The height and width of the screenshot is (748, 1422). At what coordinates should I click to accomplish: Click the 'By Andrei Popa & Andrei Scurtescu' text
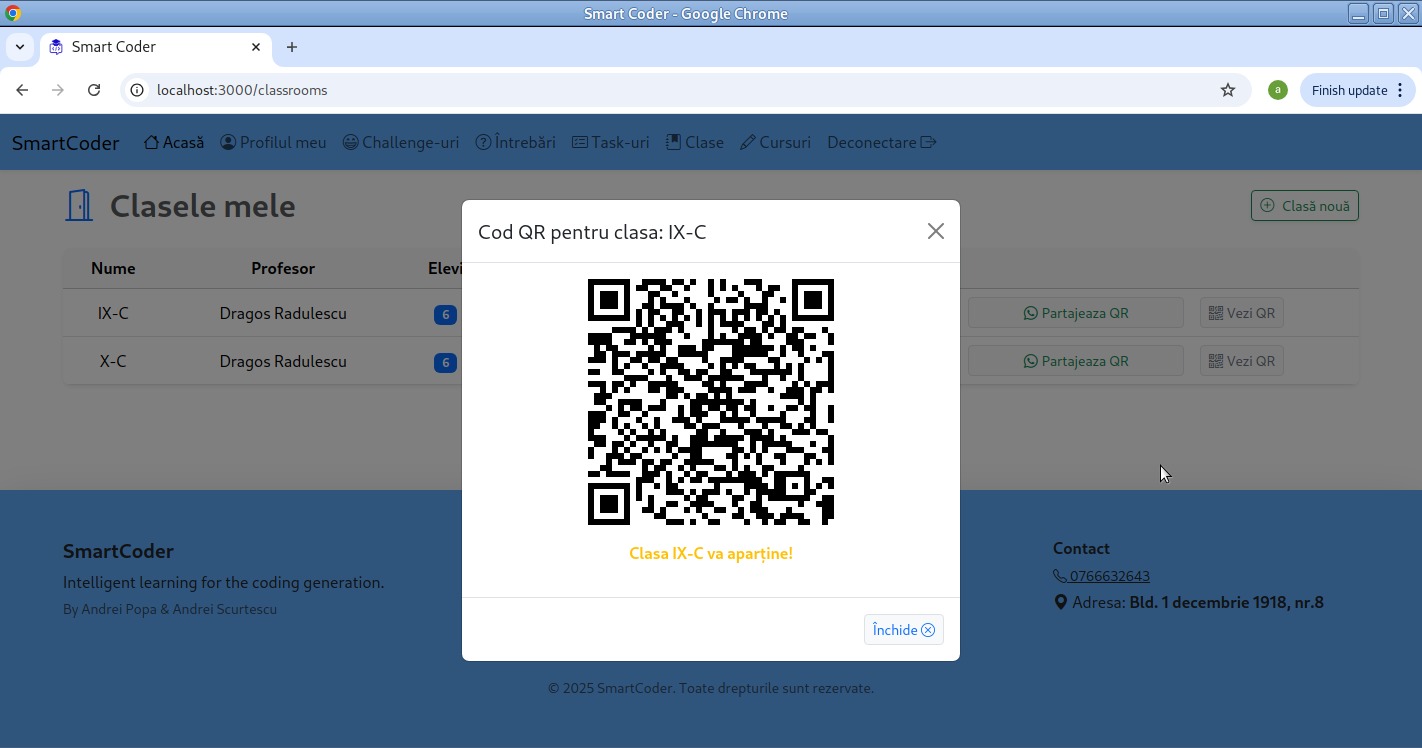pyautogui.click(x=170, y=609)
